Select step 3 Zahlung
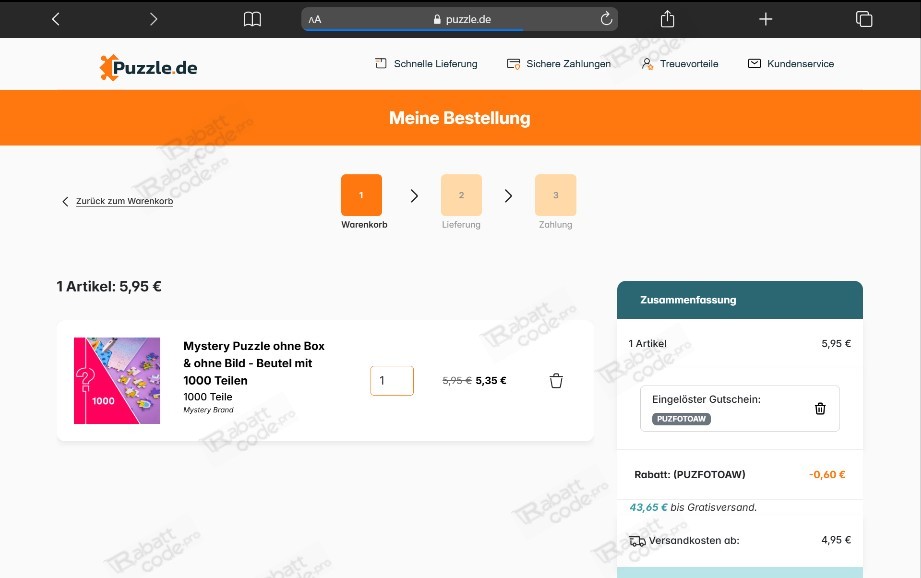 pyautogui.click(x=555, y=195)
